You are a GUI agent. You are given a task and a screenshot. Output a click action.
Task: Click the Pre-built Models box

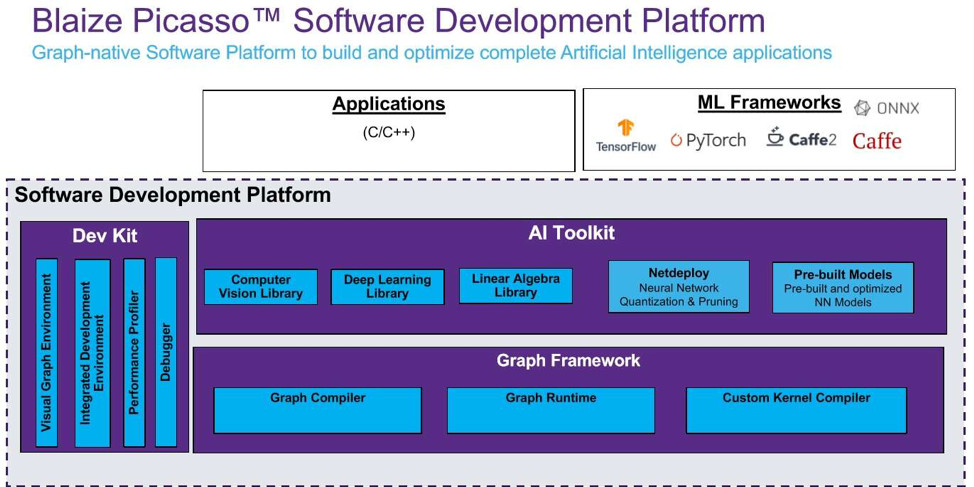point(843,288)
